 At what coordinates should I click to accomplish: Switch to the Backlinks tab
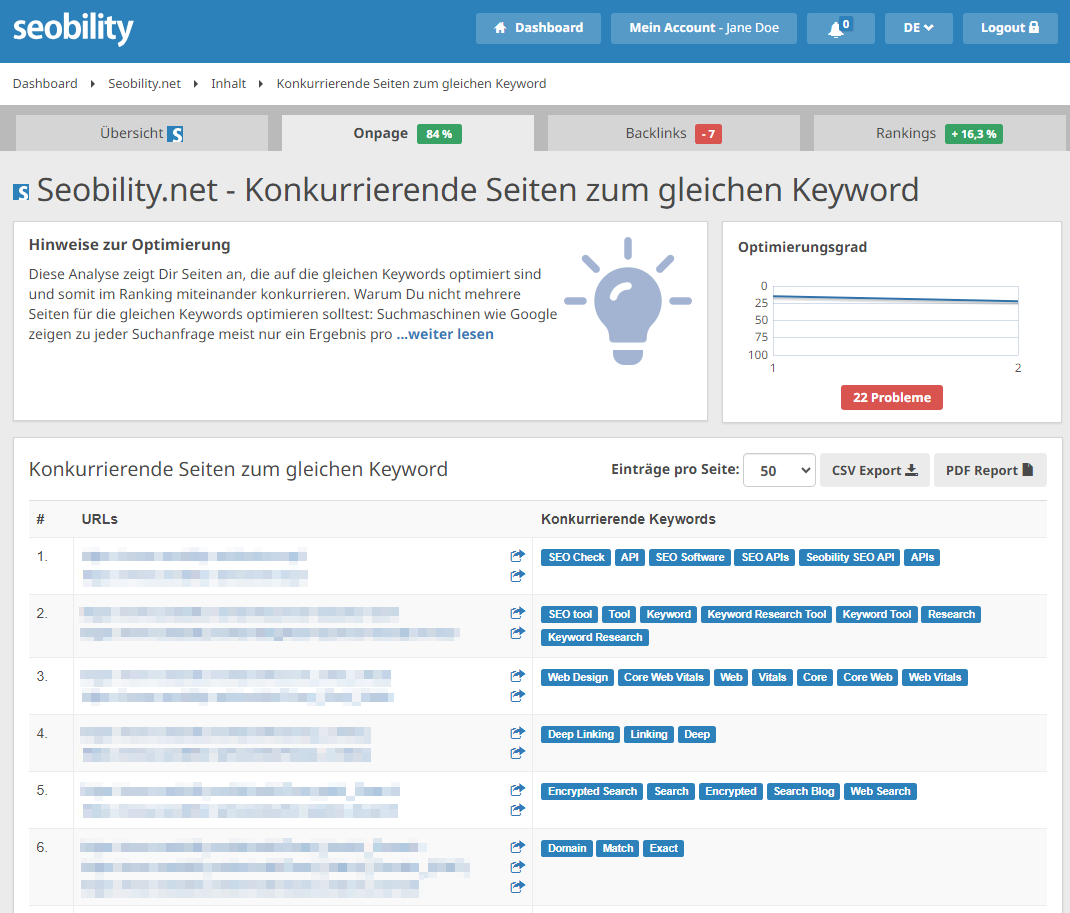tap(674, 133)
